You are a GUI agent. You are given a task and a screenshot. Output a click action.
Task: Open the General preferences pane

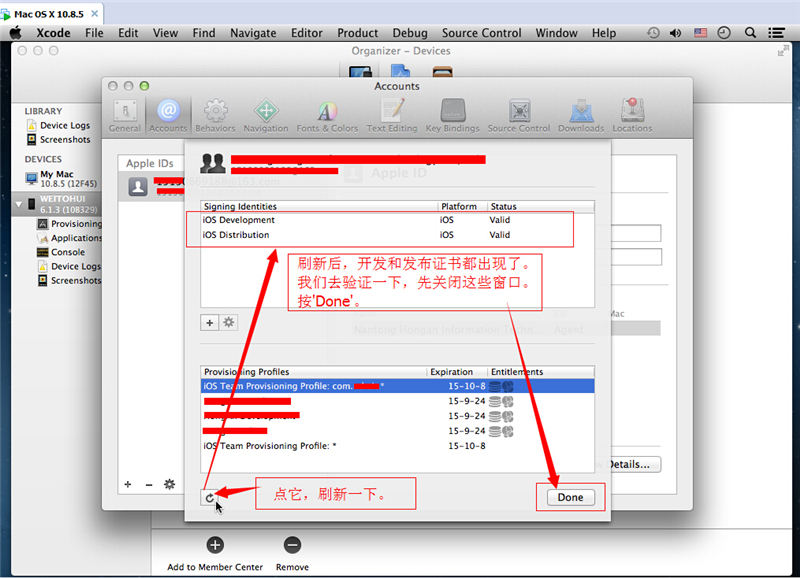(124, 116)
